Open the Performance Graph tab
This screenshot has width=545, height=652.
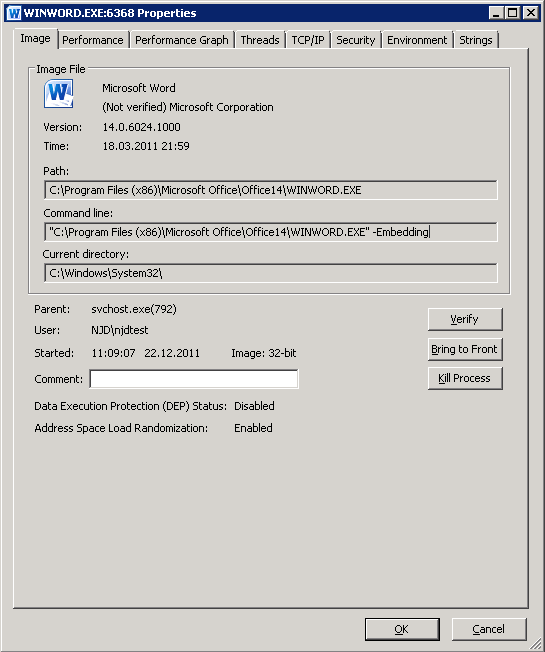click(182, 40)
